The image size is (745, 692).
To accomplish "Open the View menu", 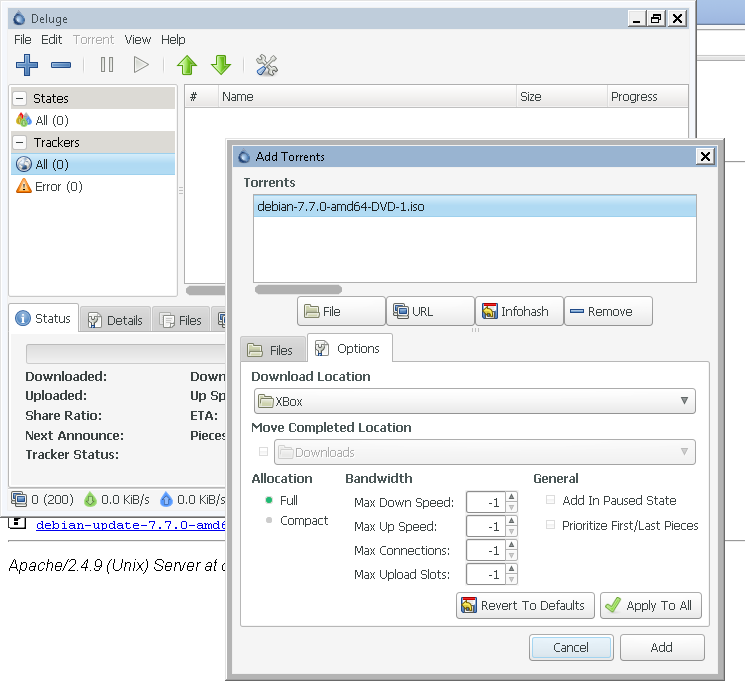I will pyautogui.click(x=137, y=39).
